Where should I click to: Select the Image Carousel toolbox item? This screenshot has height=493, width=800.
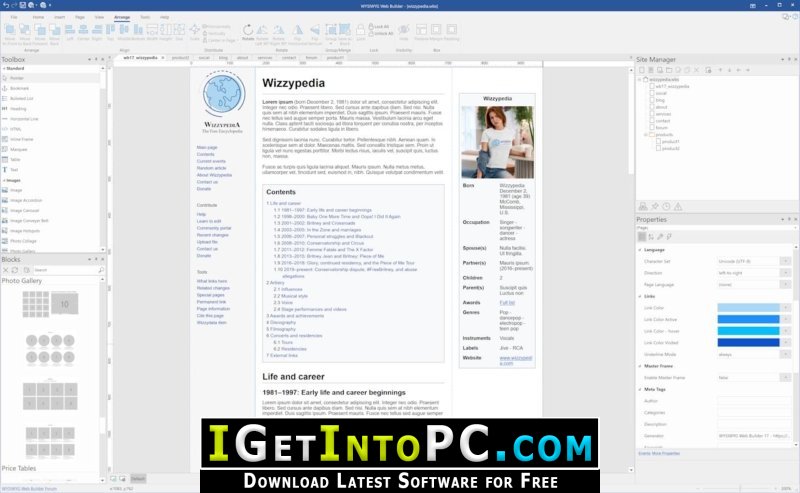click(x=24, y=211)
